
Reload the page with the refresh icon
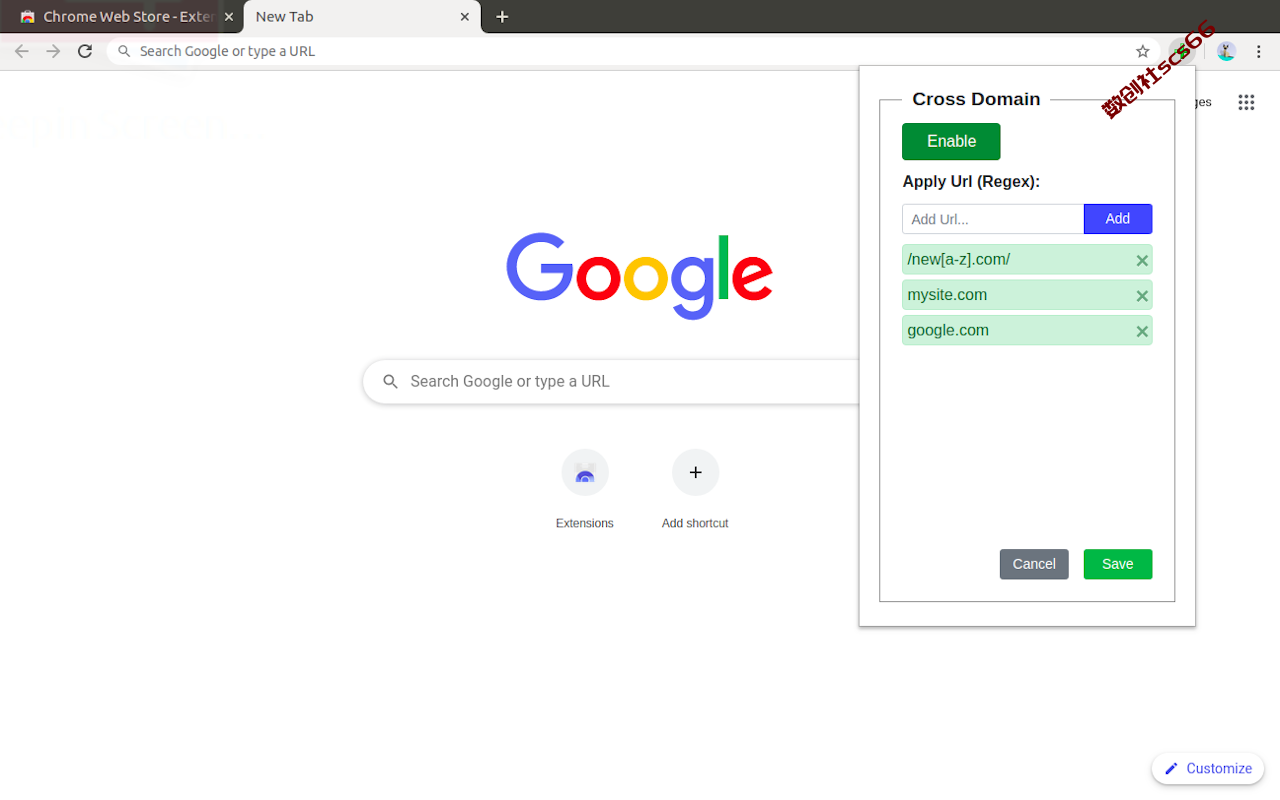85,51
